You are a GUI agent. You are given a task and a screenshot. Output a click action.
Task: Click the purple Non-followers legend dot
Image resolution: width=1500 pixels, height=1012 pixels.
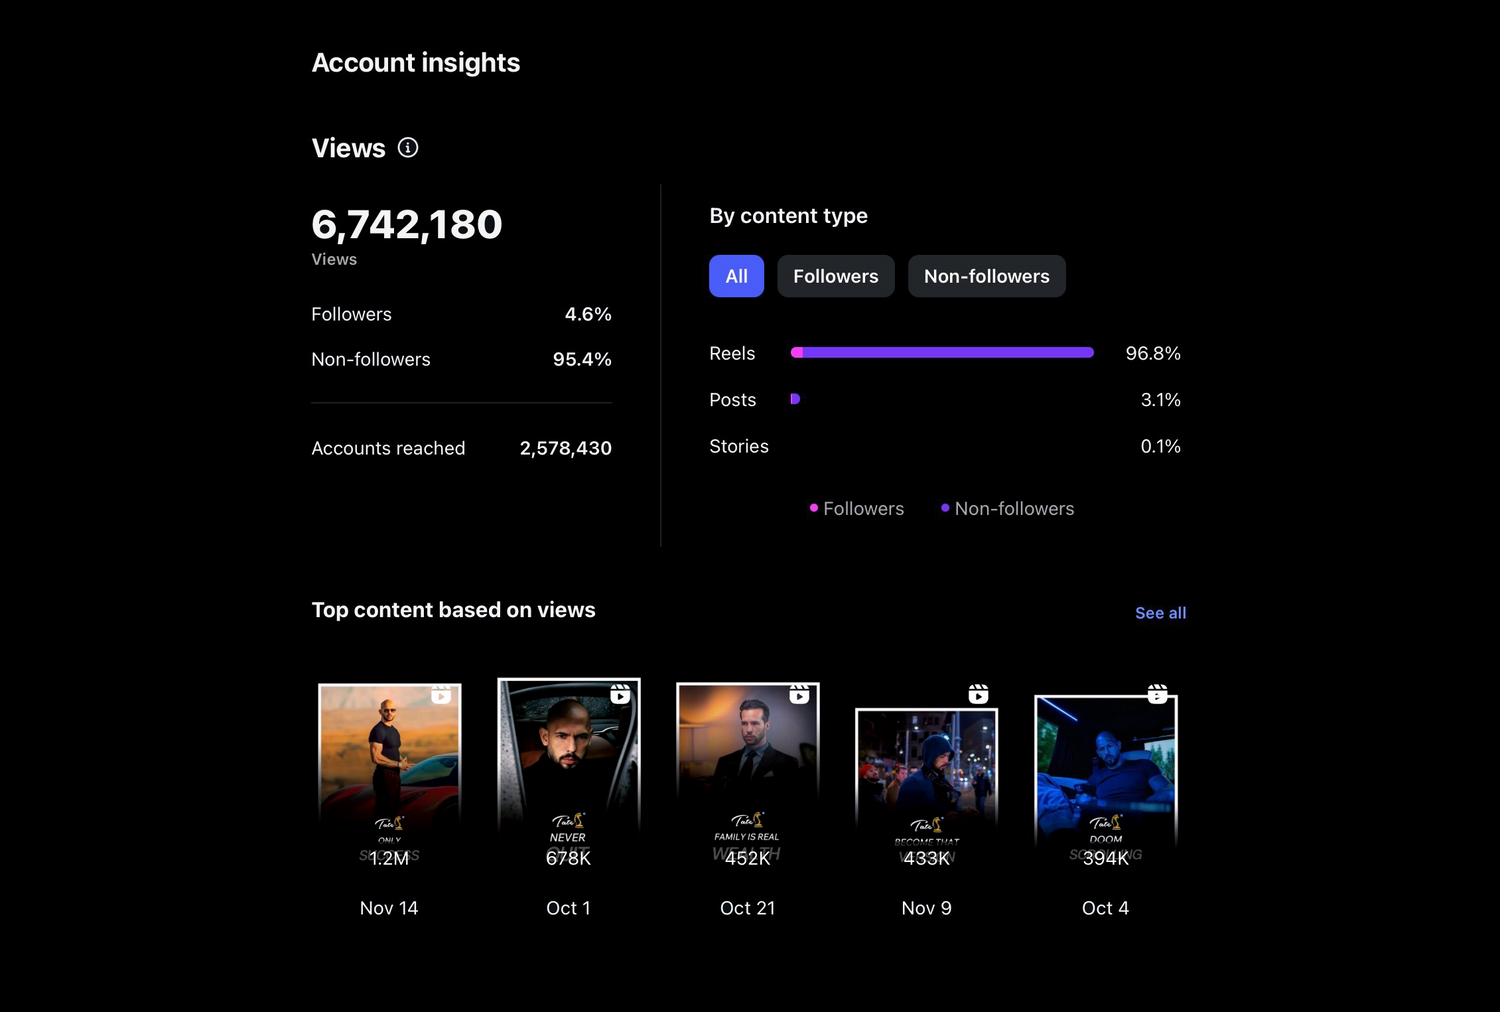pyautogui.click(x=945, y=508)
